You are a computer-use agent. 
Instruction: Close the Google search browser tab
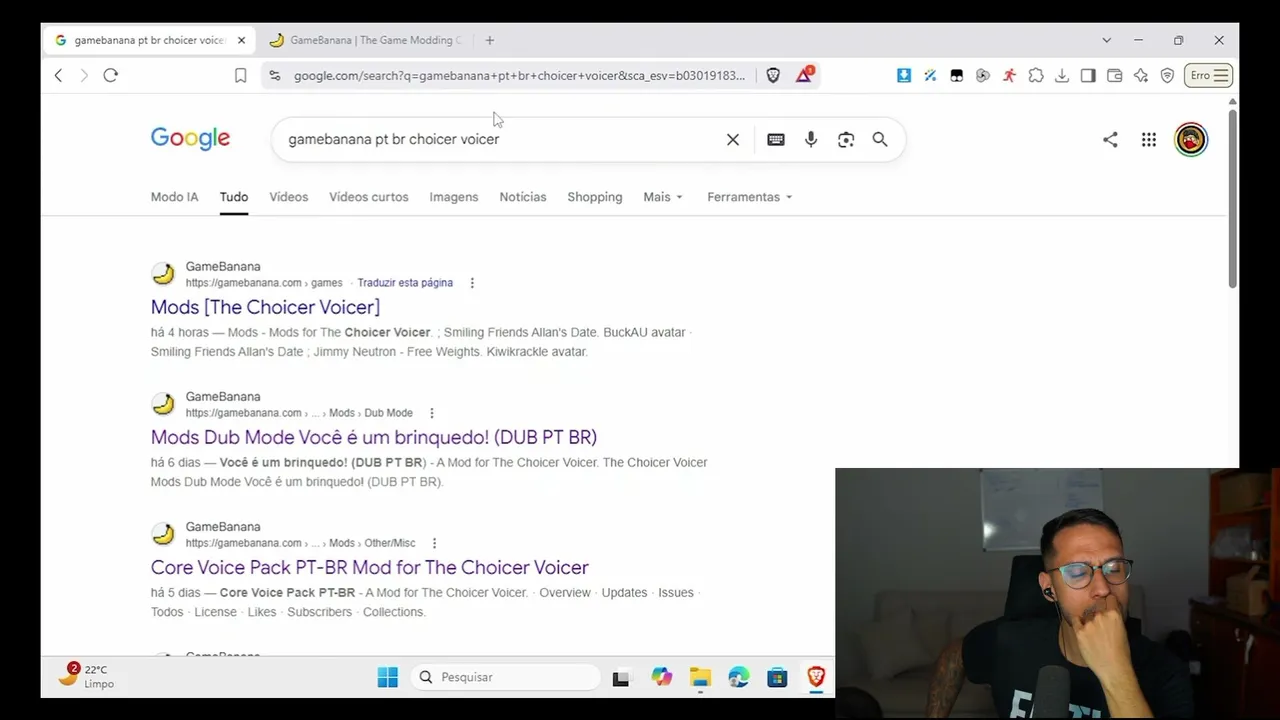tap(241, 40)
